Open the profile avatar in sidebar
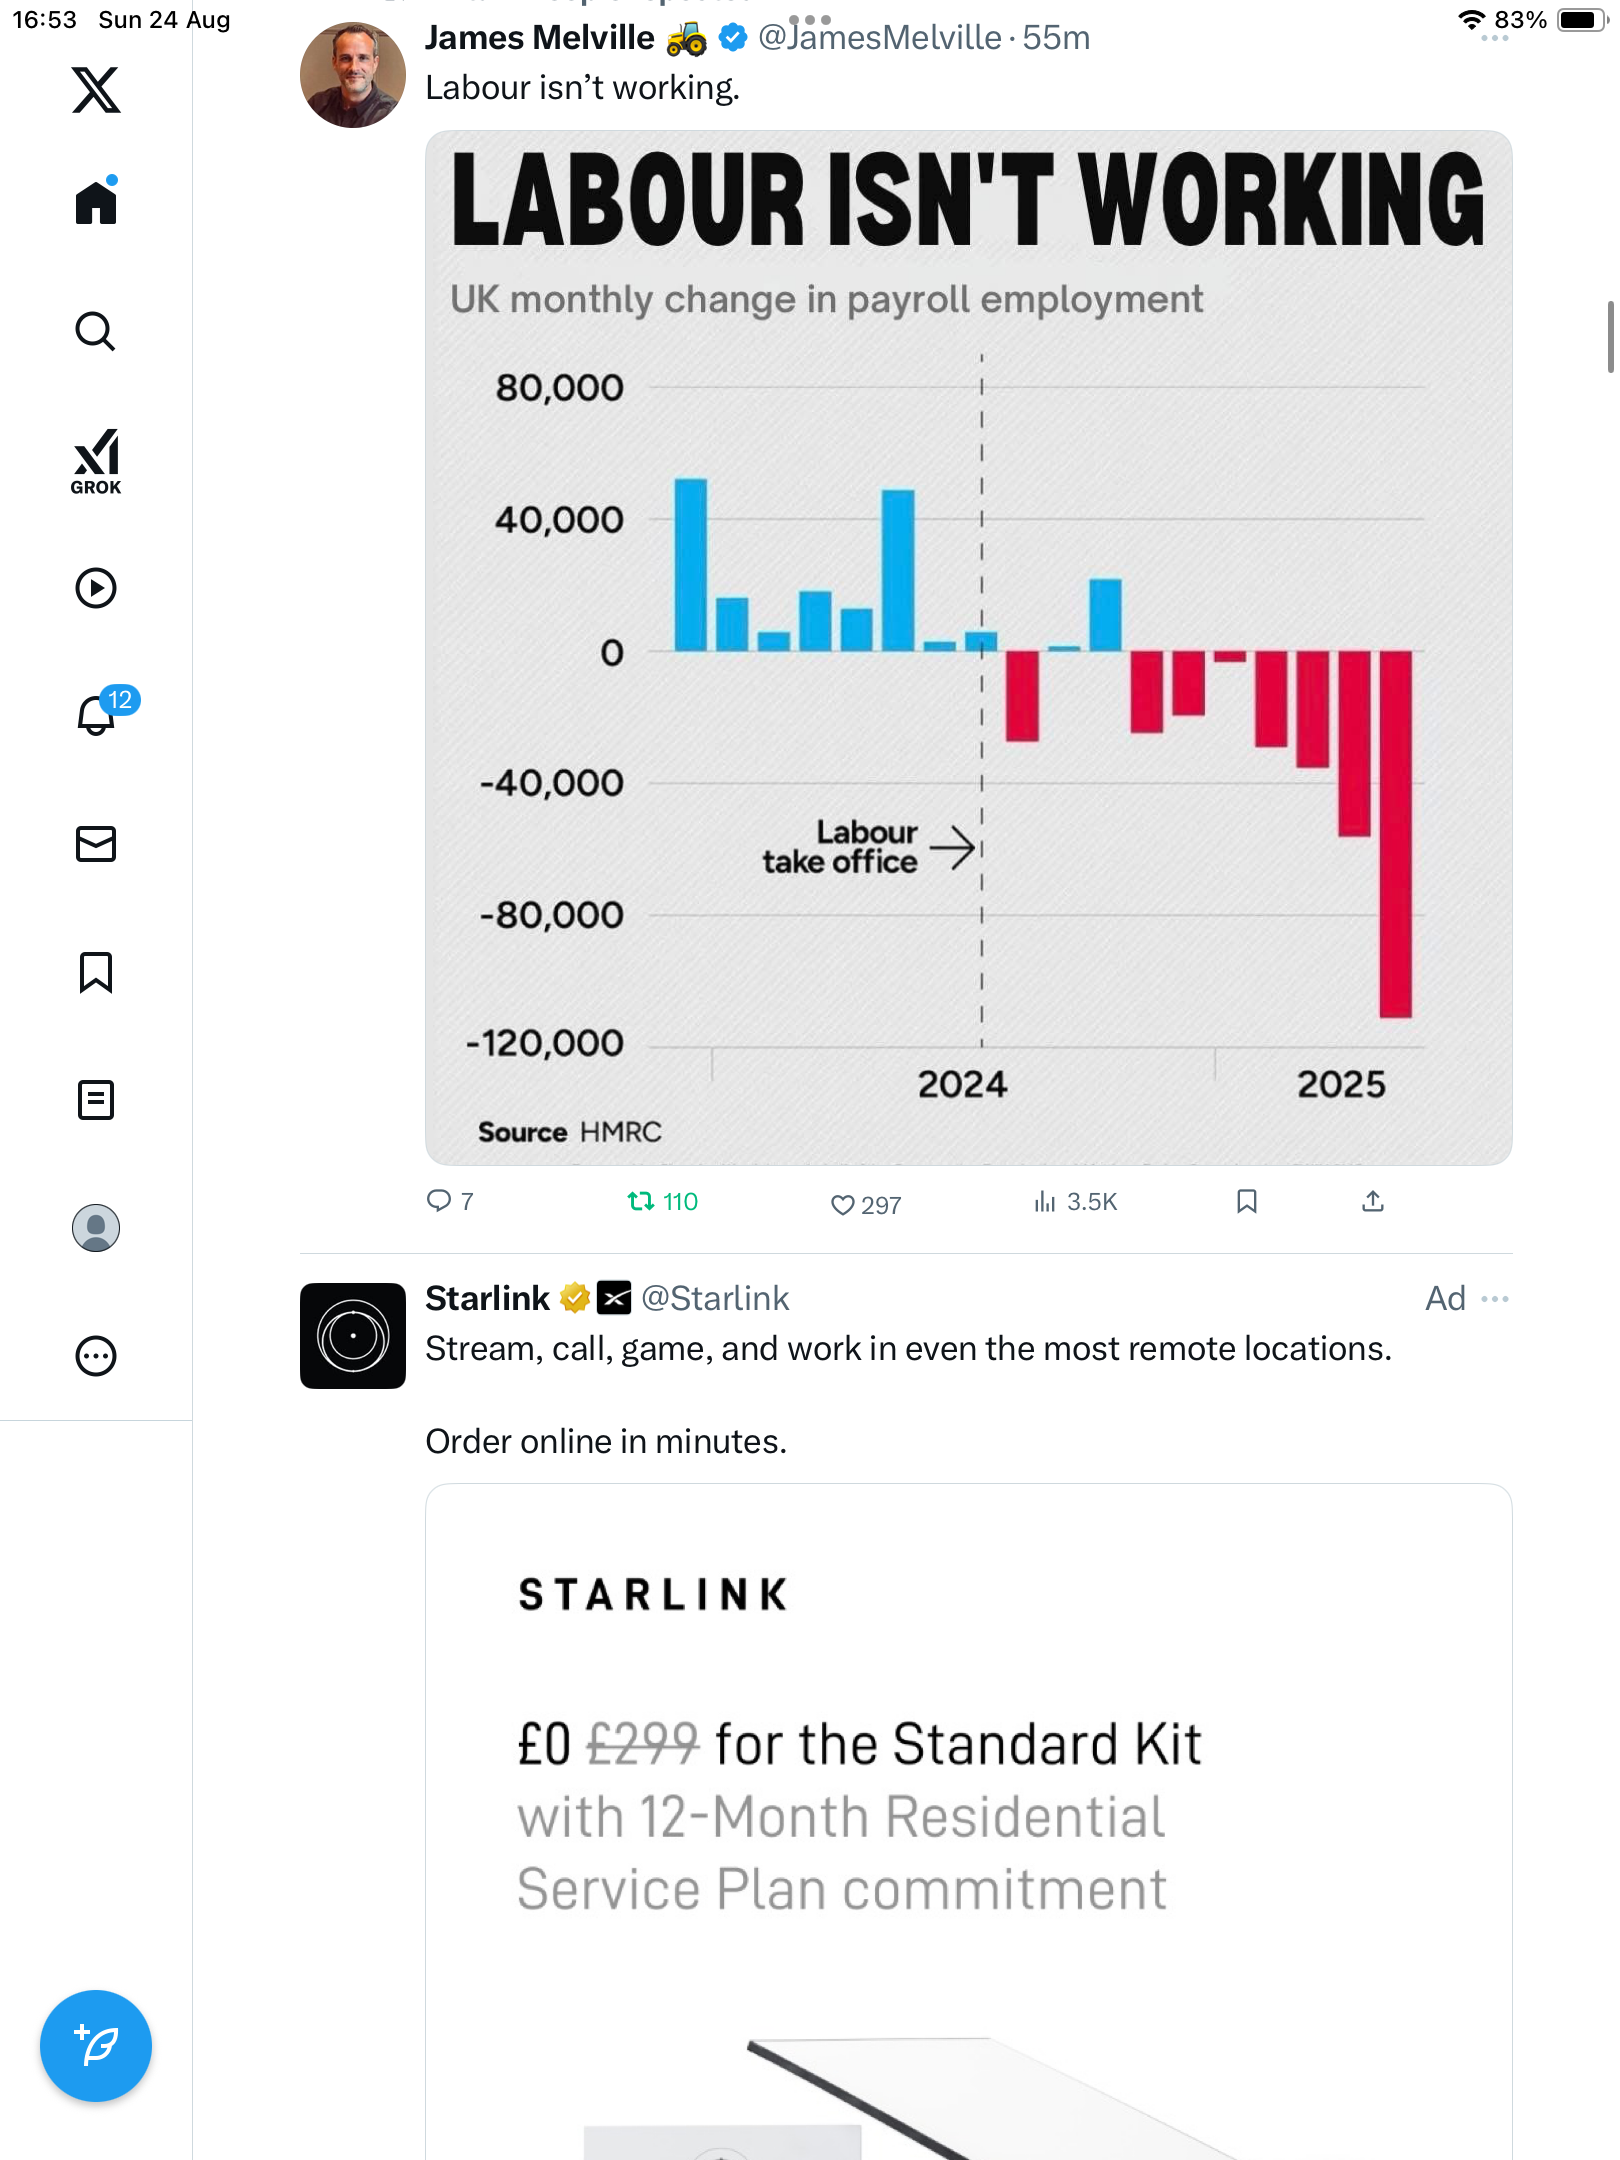 tap(96, 1228)
